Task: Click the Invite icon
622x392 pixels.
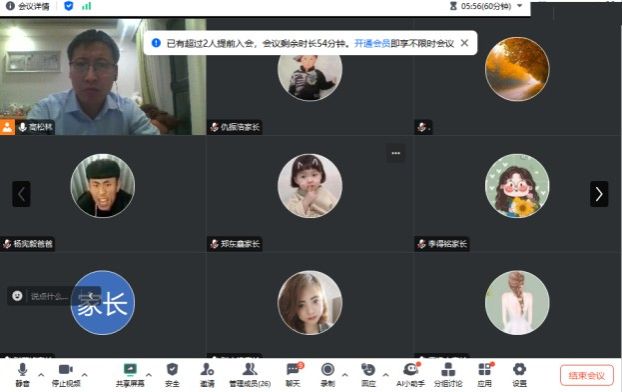Action: point(207,375)
